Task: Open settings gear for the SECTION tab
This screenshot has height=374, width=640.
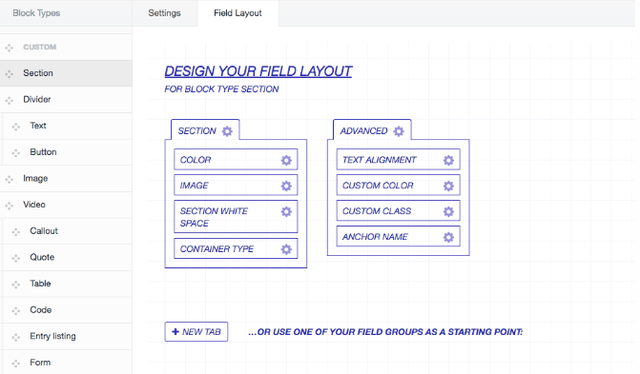Action: pos(227,131)
